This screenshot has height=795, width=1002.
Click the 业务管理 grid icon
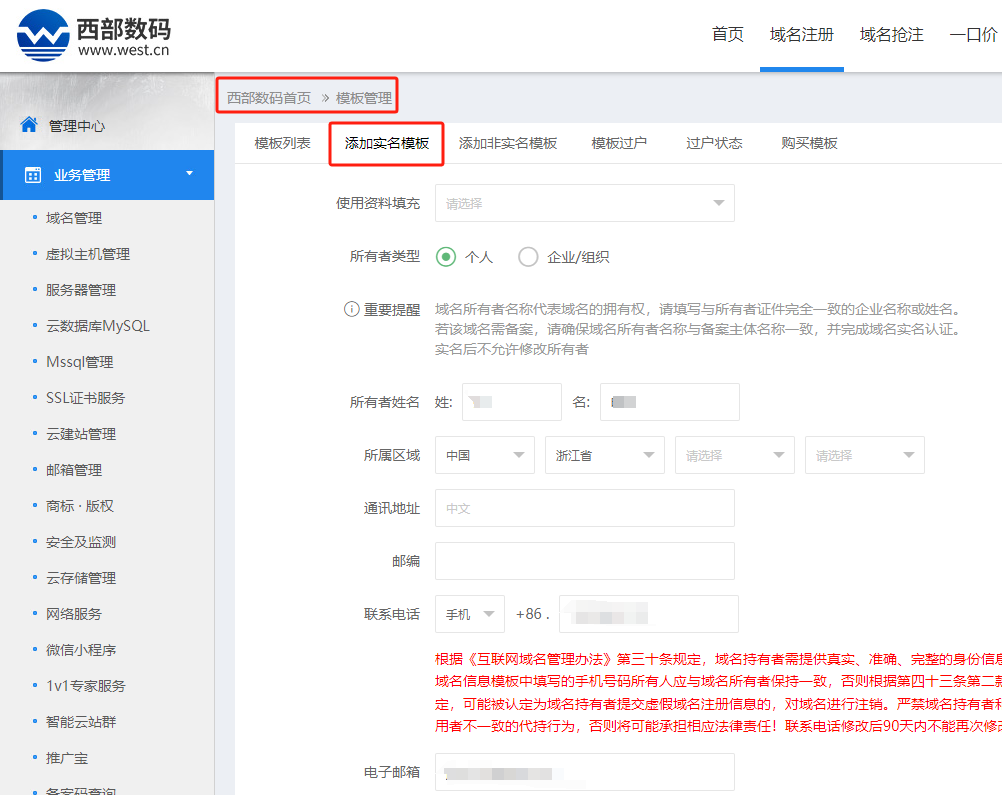33,174
